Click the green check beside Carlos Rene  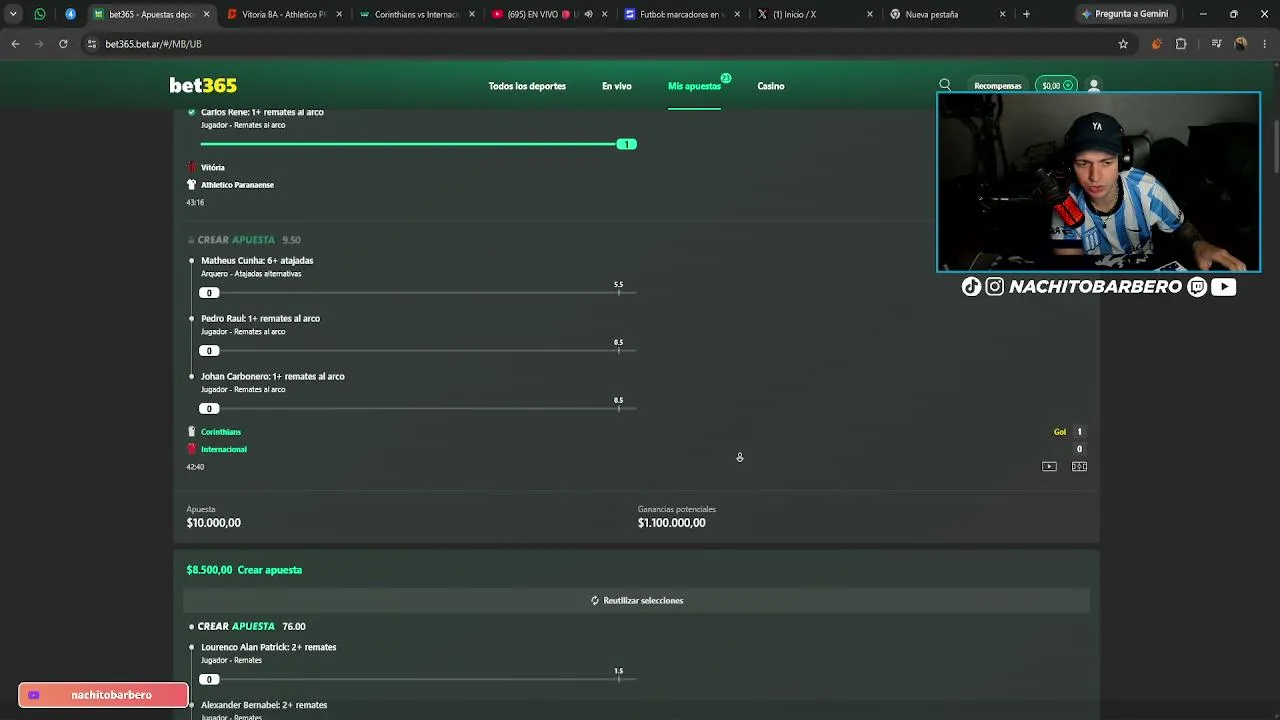coord(192,112)
